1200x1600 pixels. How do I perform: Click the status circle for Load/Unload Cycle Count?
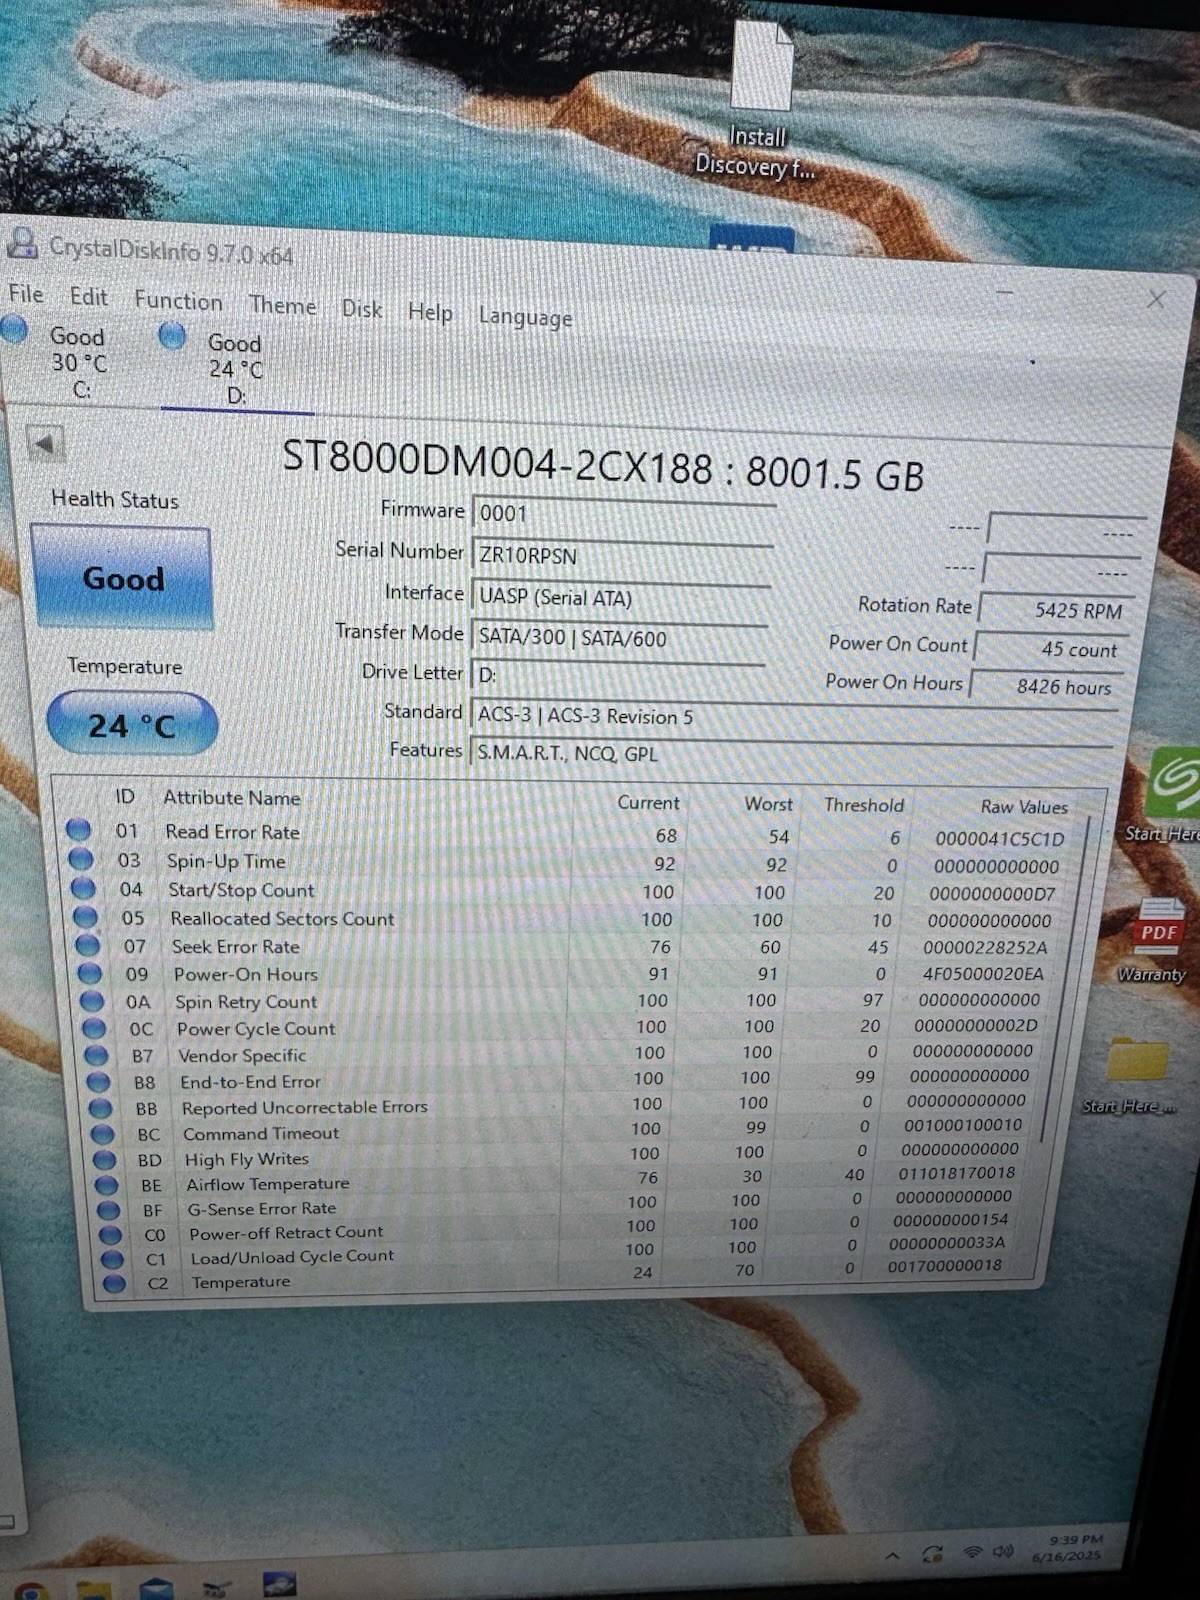coord(112,1260)
